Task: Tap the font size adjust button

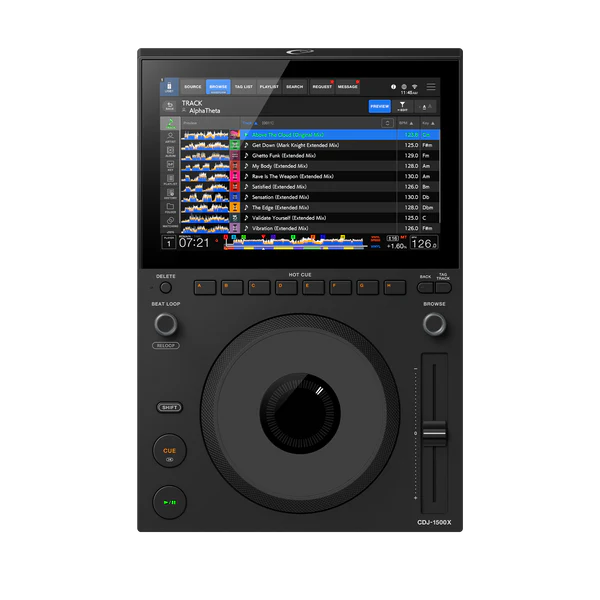Action: pyautogui.click(x=425, y=106)
